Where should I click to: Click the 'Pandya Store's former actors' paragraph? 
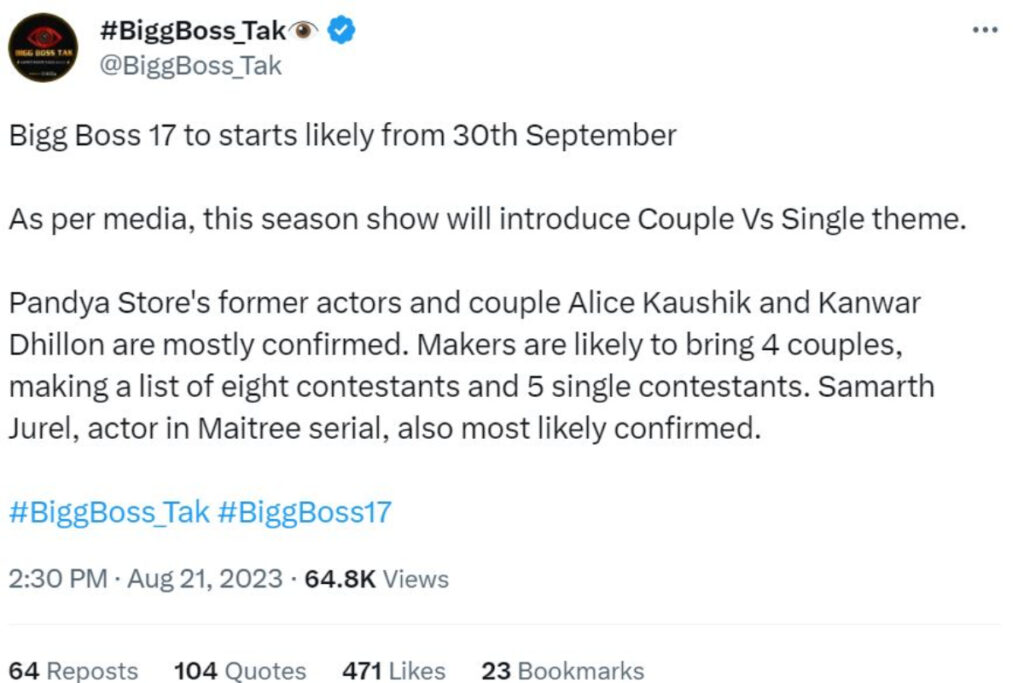pos(472,366)
